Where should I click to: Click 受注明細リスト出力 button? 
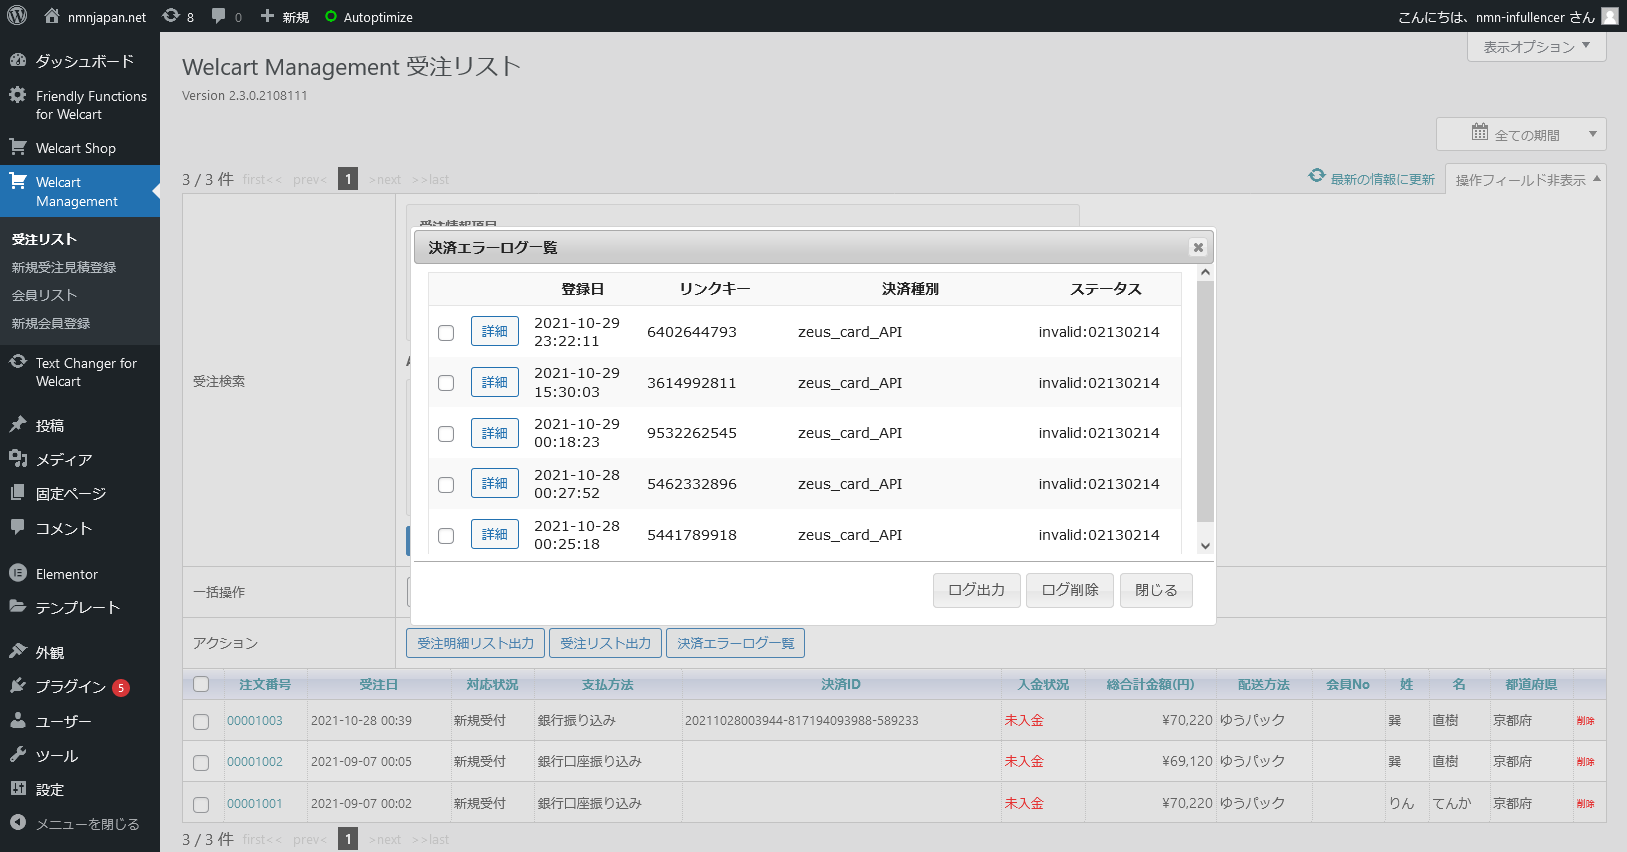(x=476, y=643)
